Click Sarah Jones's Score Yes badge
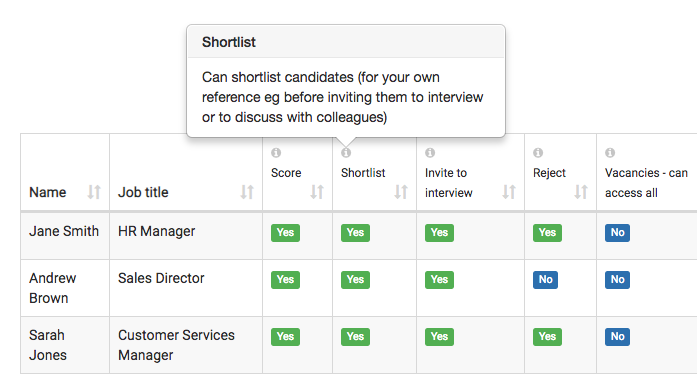697x381 pixels. click(x=285, y=337)
